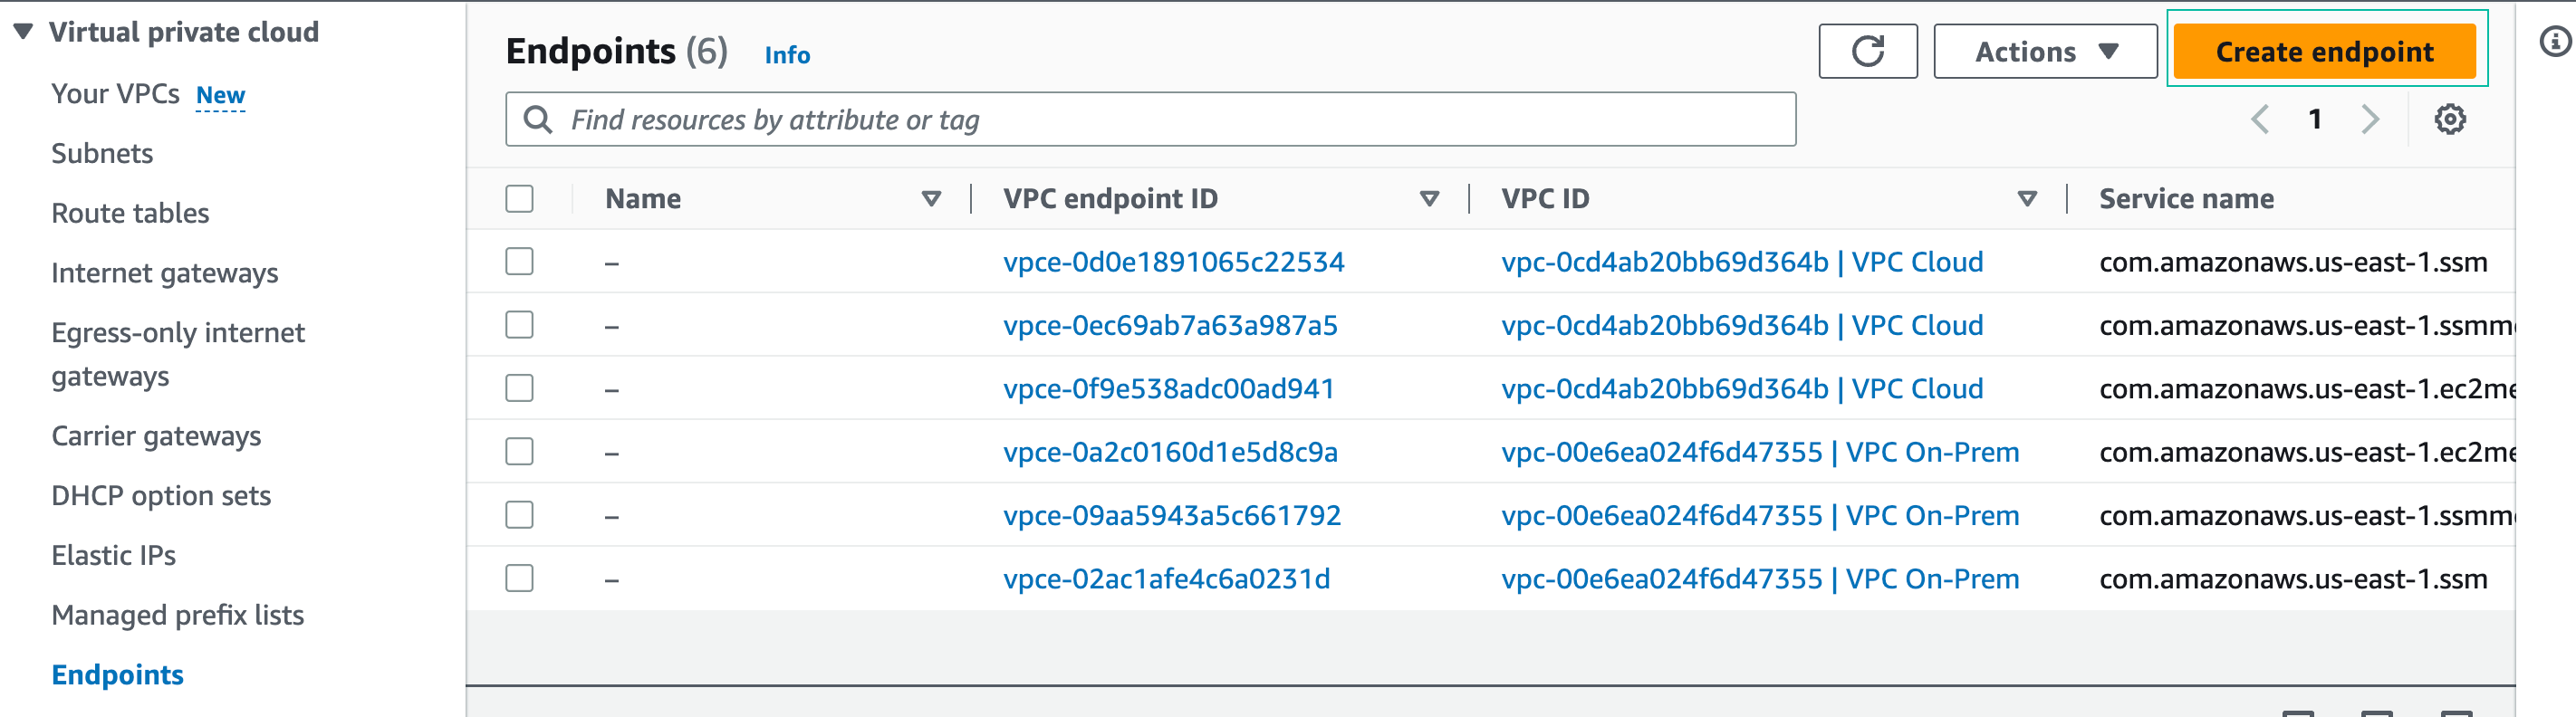Screen dimensions: 2576x717
Task: Click the Create endpoint button
Action: (x=2324, y=52)
